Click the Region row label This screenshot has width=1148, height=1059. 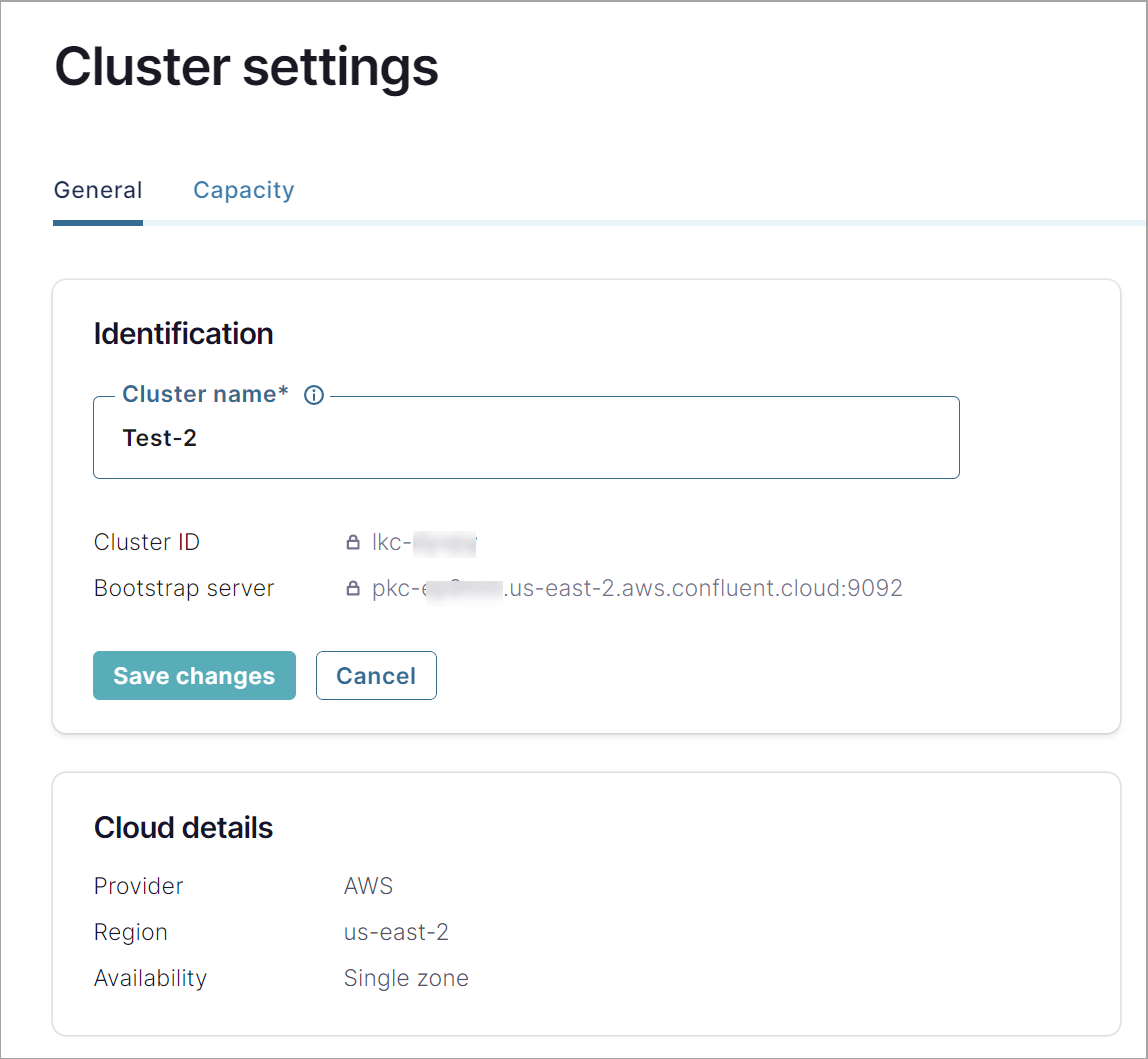(130, 931)
